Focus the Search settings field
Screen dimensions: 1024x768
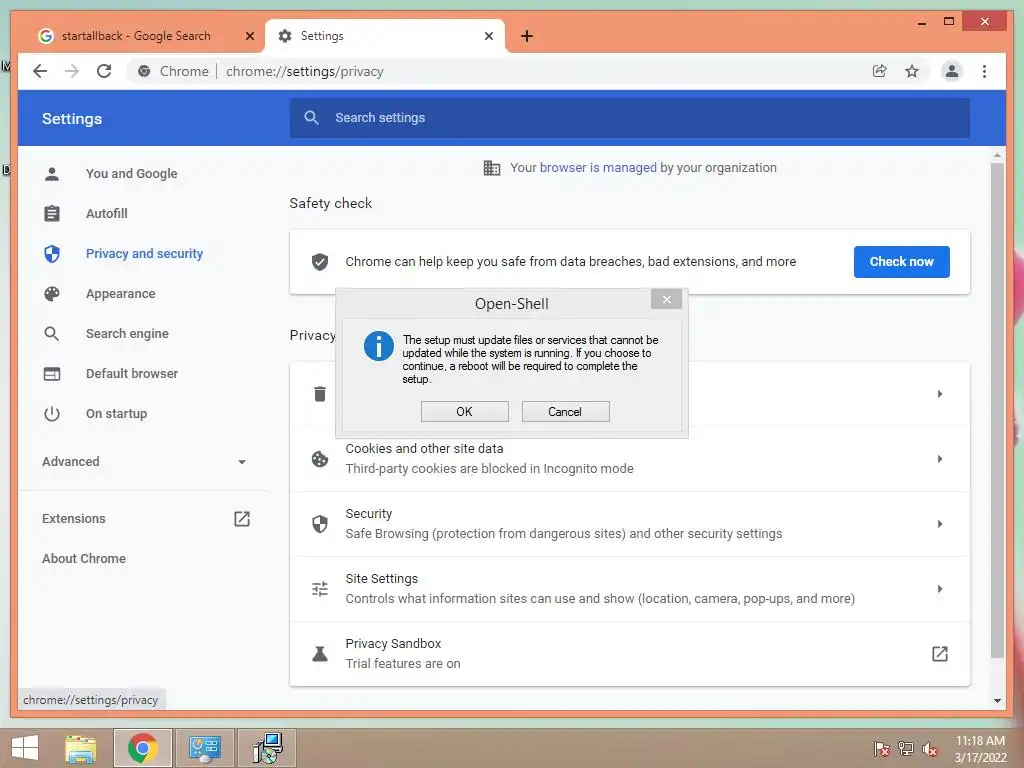(630, 118)
